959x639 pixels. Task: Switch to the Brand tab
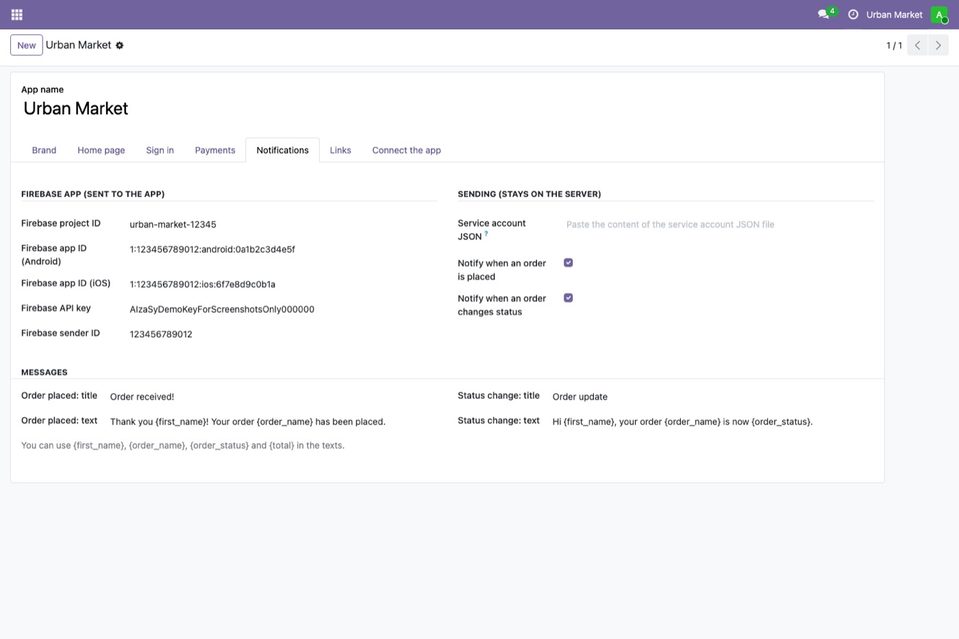44,150
